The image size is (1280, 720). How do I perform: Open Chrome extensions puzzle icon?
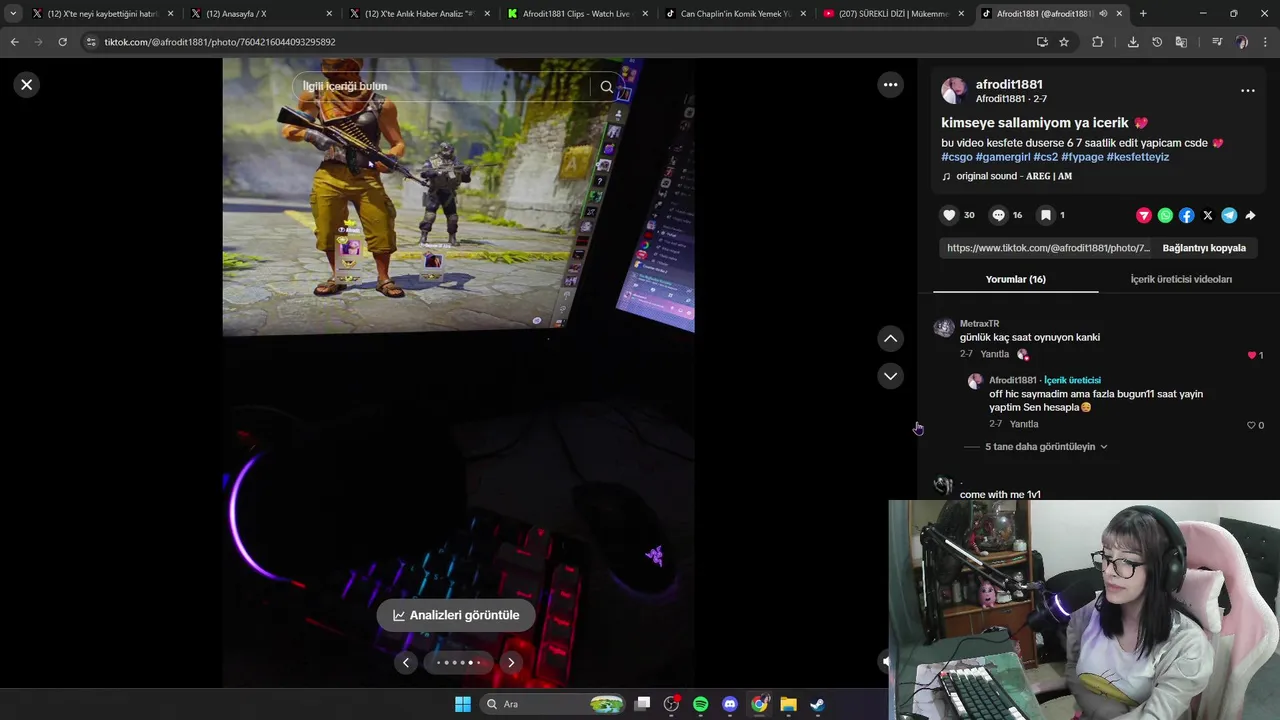(1097, 42)
